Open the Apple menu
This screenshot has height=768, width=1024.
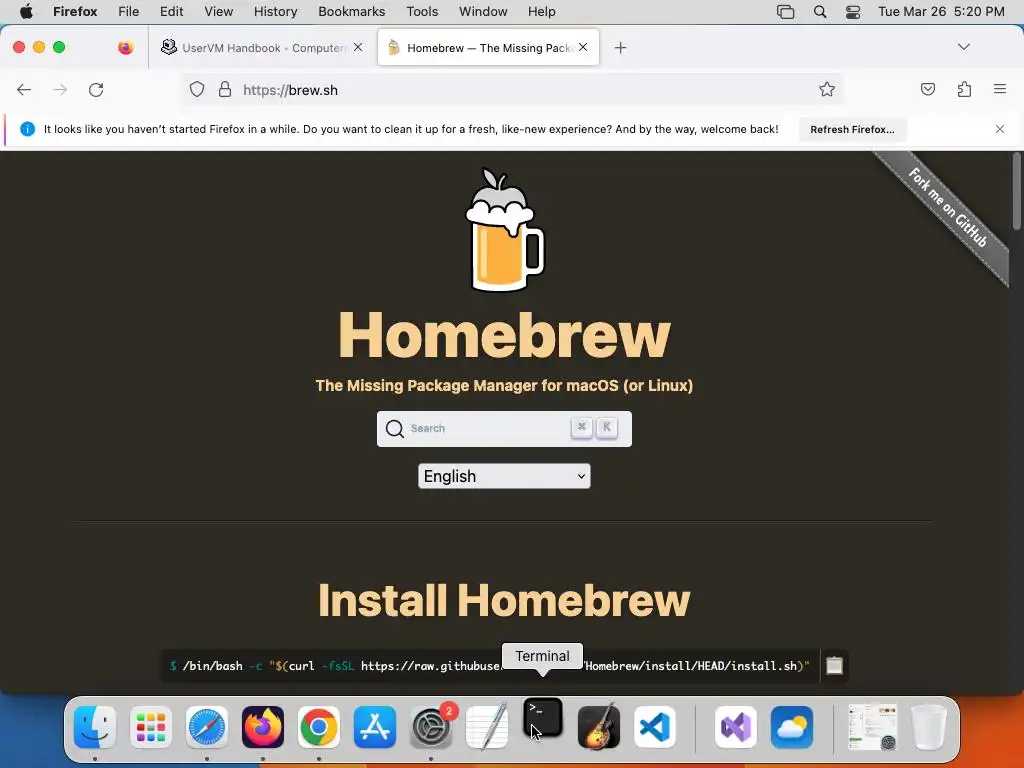click(x=26, y=12)
